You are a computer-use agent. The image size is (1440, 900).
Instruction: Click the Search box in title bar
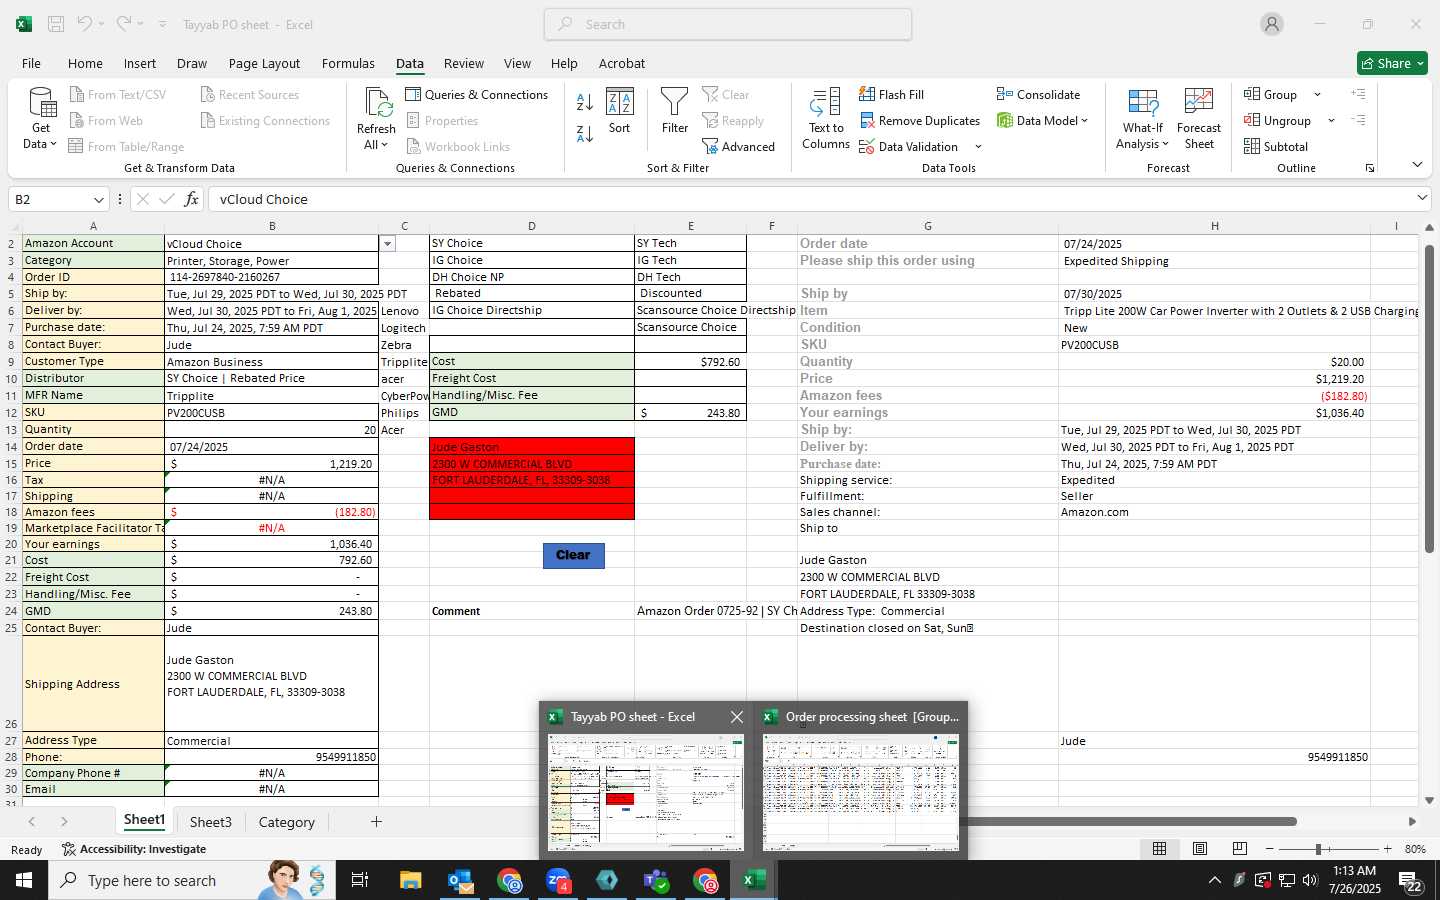click(728, 24)
